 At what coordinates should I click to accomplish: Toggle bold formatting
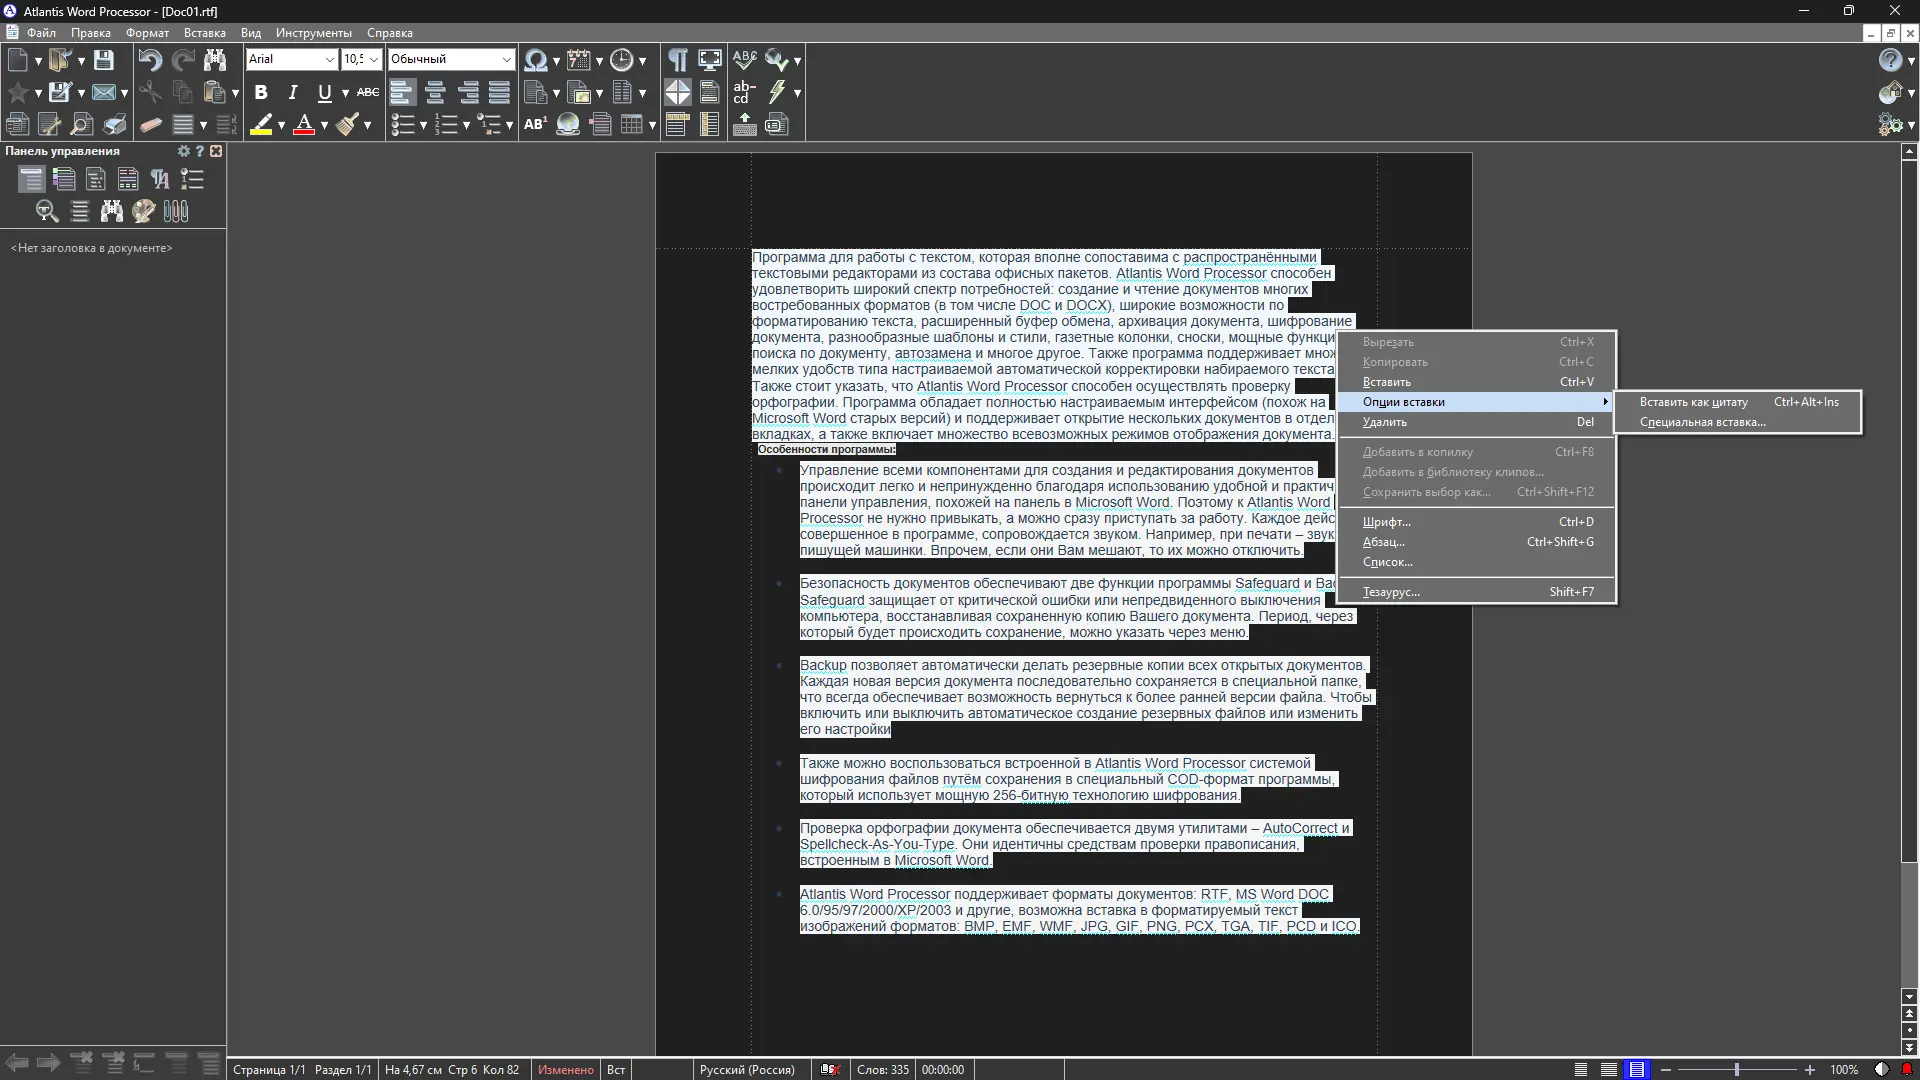(261, 93)
